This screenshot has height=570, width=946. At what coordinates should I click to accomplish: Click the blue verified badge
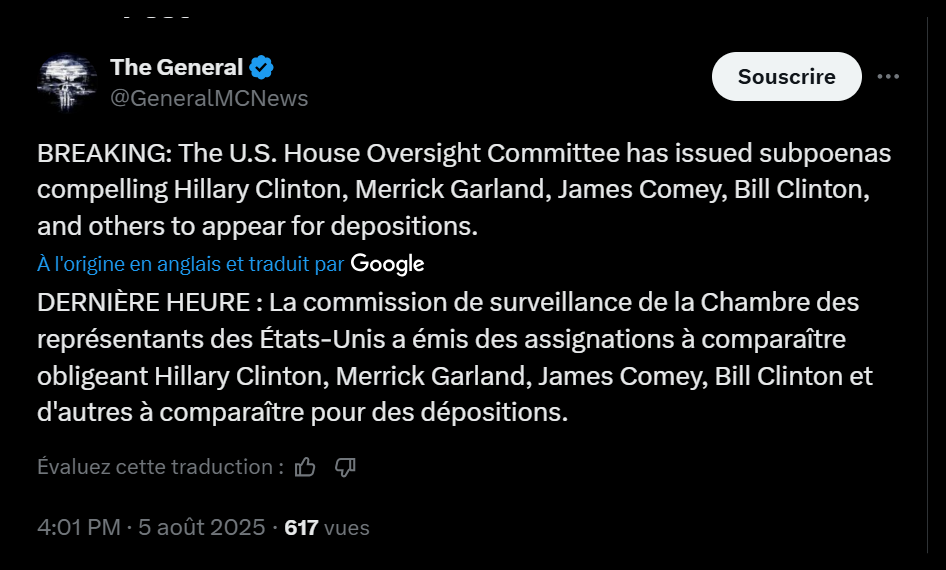pyautogui.click(x=262, y=68)
